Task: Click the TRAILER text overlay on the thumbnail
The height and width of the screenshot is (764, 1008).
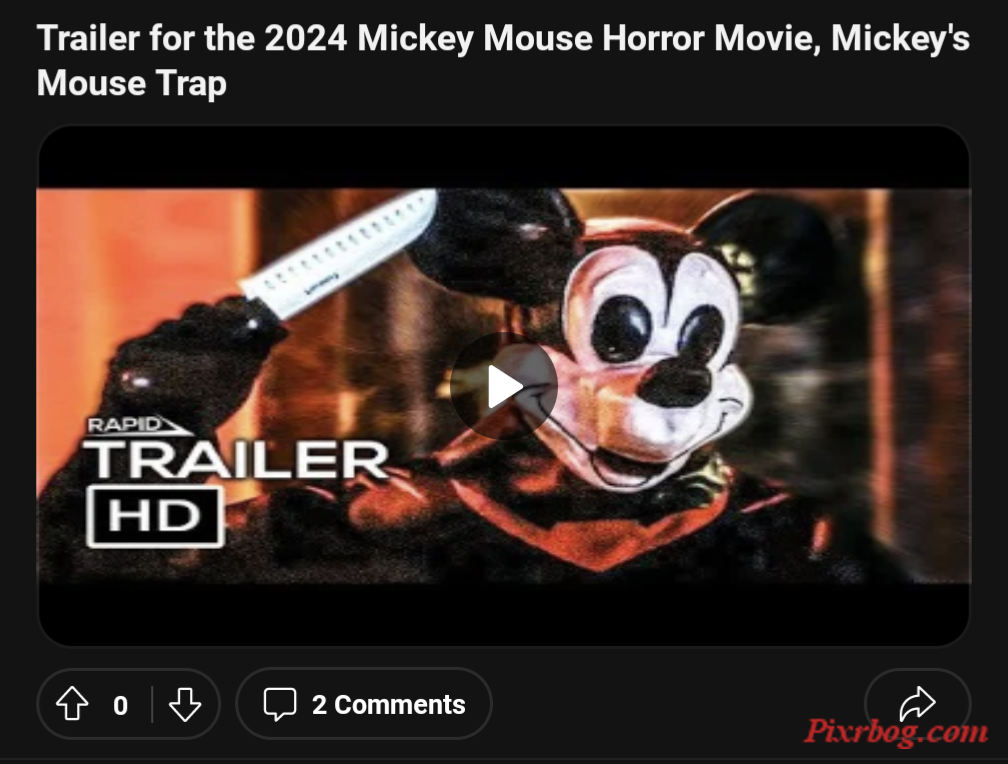Action: (237, 459)
